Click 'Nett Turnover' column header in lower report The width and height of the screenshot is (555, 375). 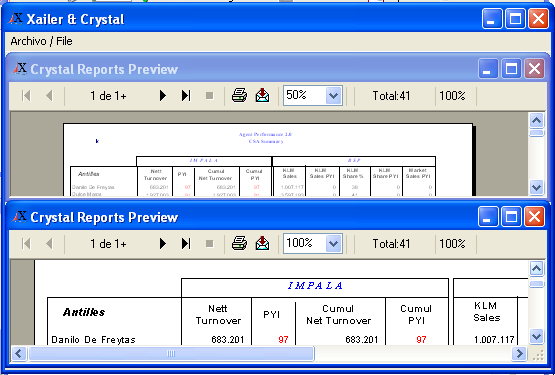(218, 315)
